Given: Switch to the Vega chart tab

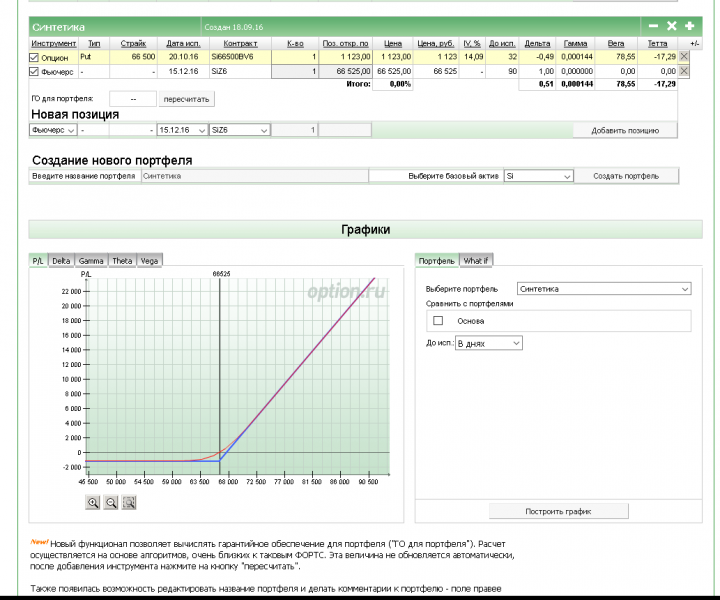Looking at the screenshot, I should point(149,260).
